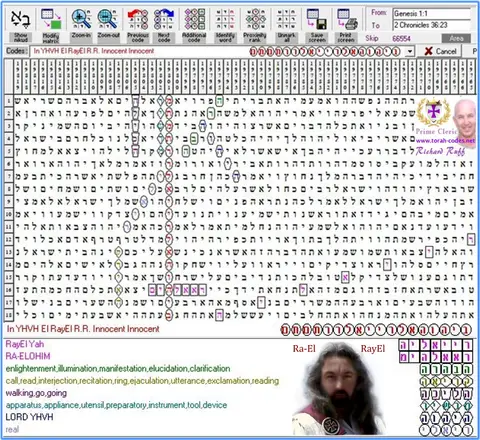Click the Print screen icon
480x440 pixels.
click(x=346, y=19)
